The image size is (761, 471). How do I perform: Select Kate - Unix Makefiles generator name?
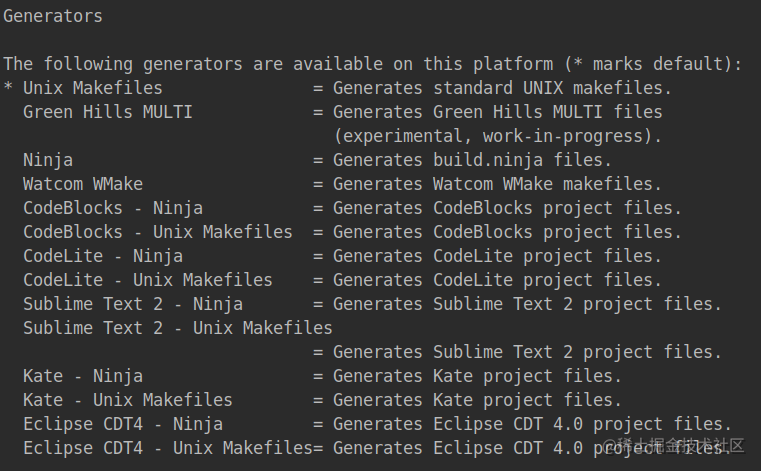[128, 400]
